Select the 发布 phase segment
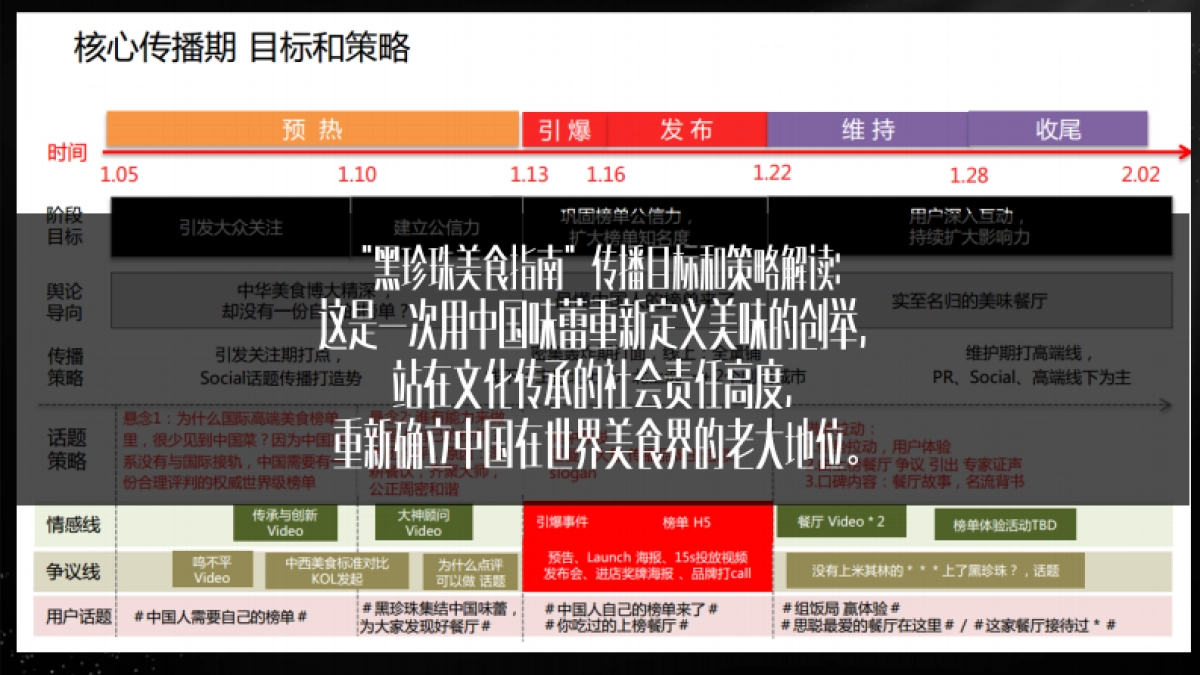 pos(688,130)
